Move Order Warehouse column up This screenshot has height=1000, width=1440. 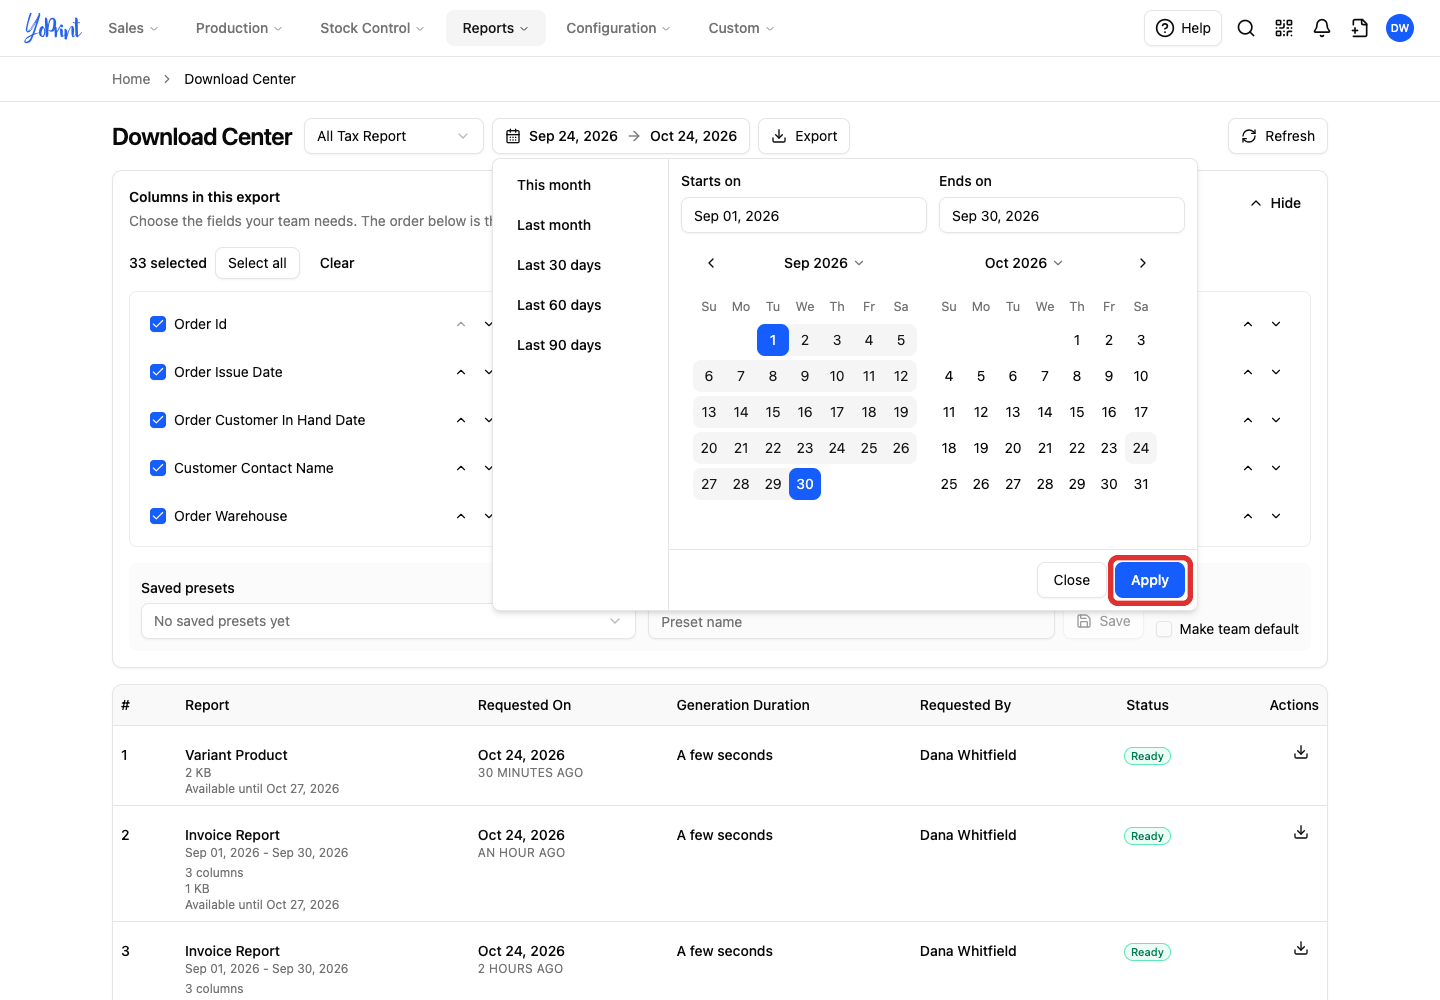461,516
